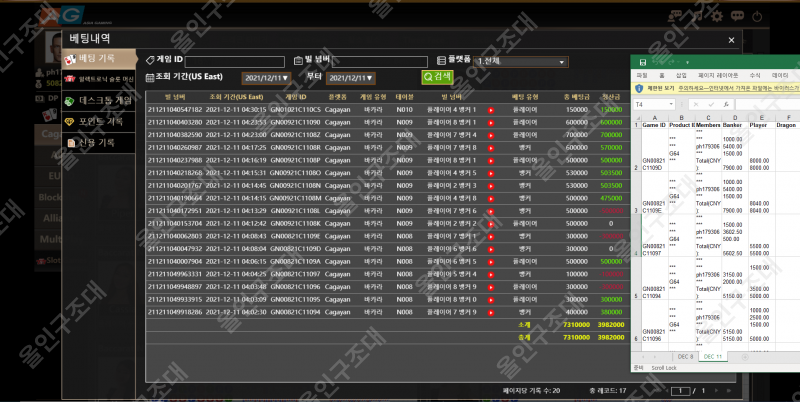The width and height of the screenshot is (800, 402).
Task: Click Excel insert function fx icon
Action: pyautogui.click(x=726, y=104)
